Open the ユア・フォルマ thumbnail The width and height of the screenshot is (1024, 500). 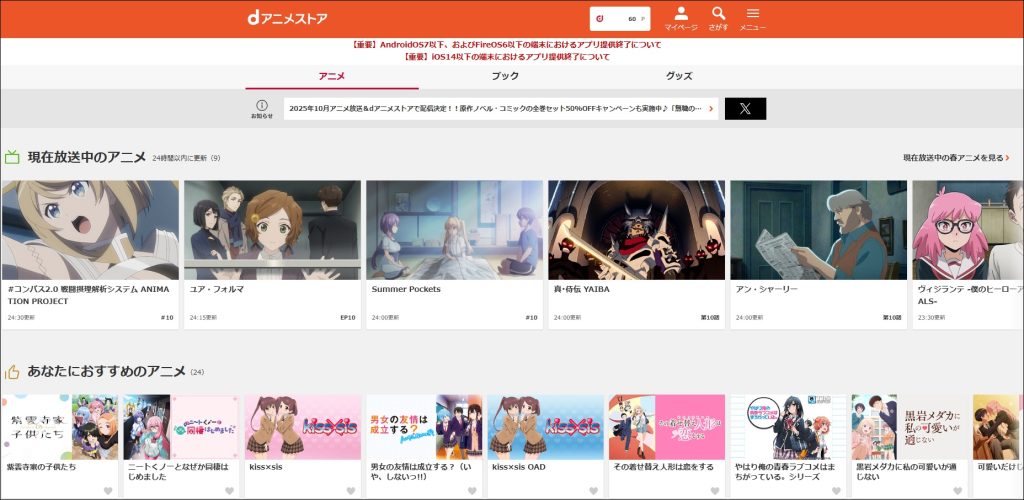[x=272, y=230]
